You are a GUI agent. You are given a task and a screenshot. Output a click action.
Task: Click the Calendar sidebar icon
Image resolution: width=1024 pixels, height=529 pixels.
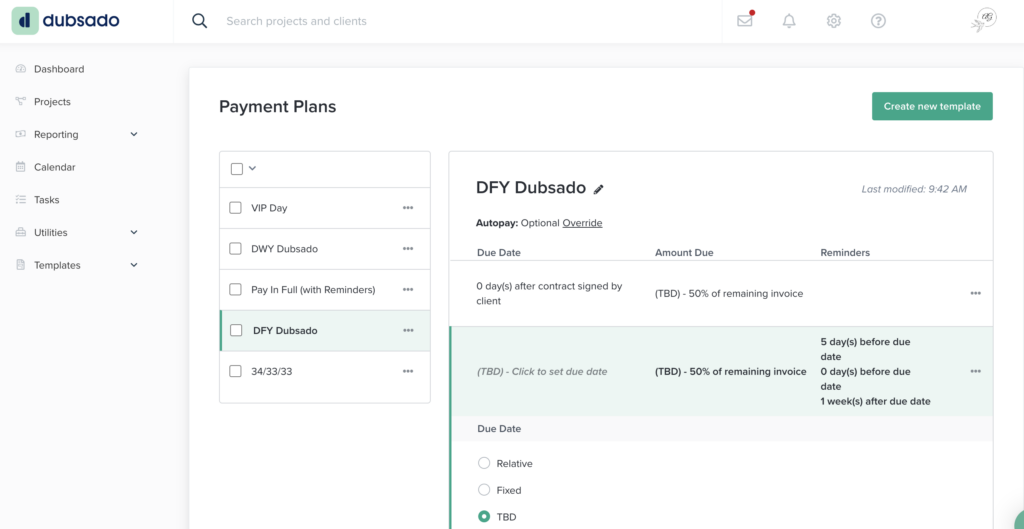click(20, 167)
